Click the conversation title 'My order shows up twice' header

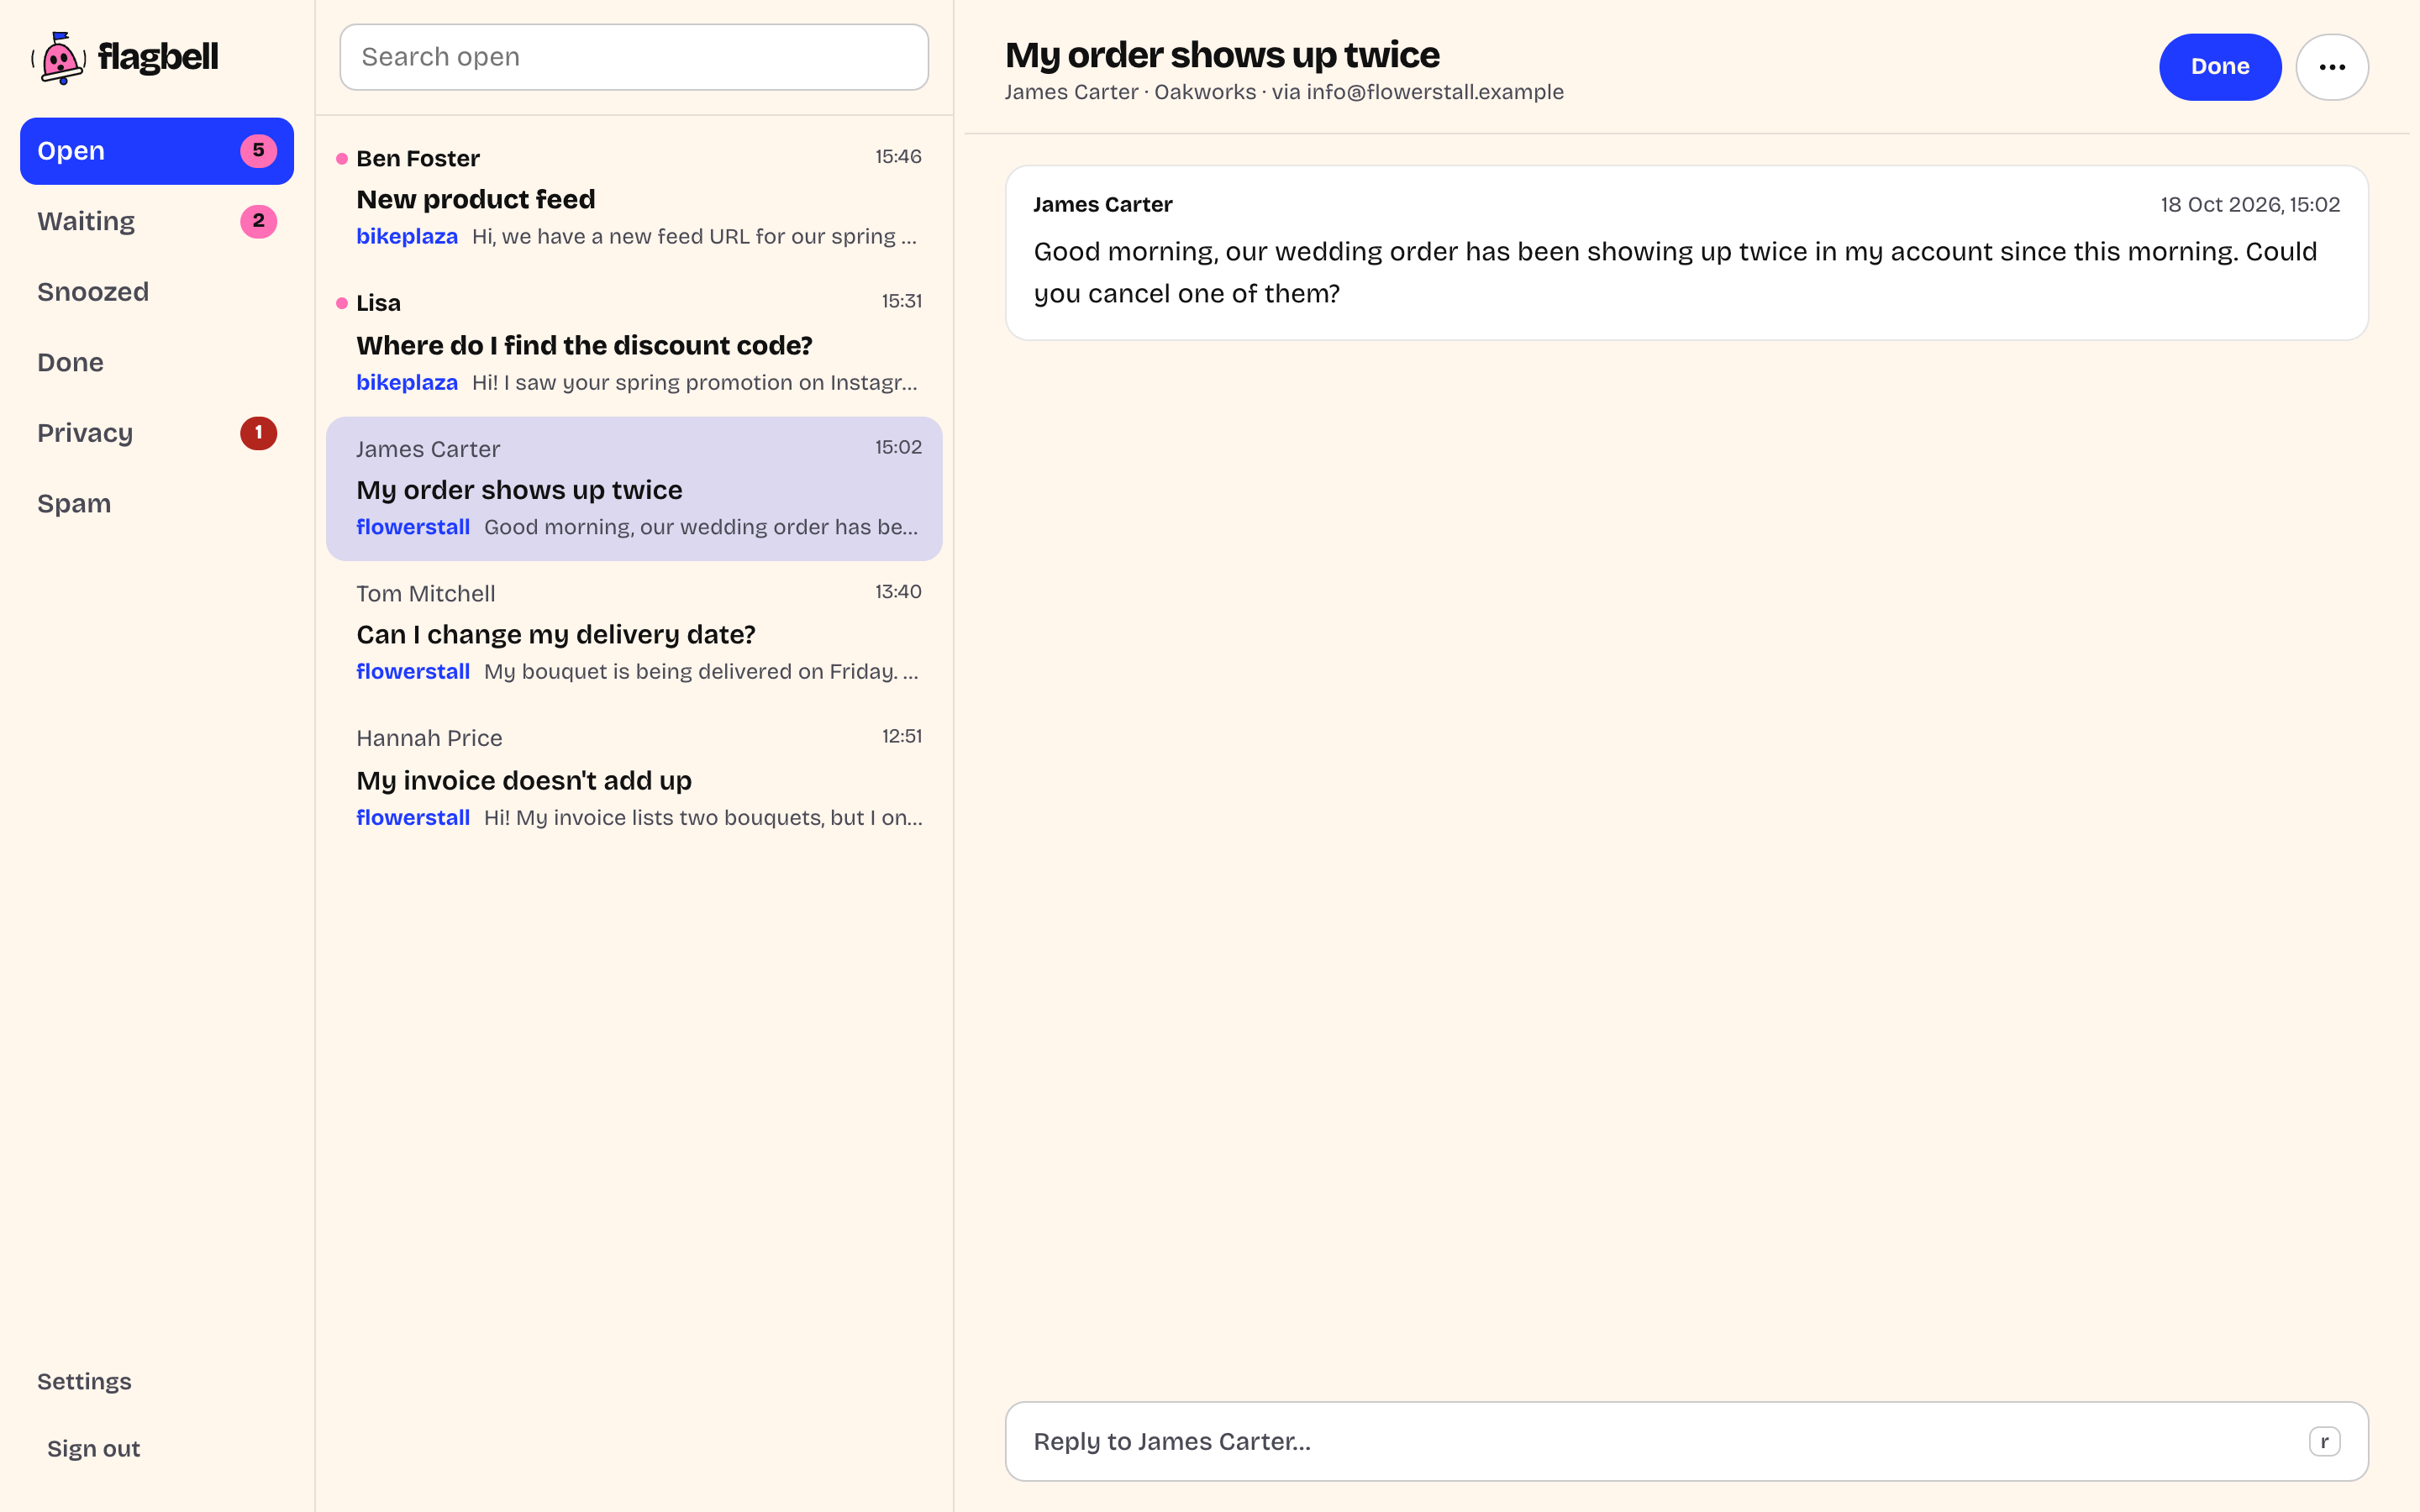1222,55
